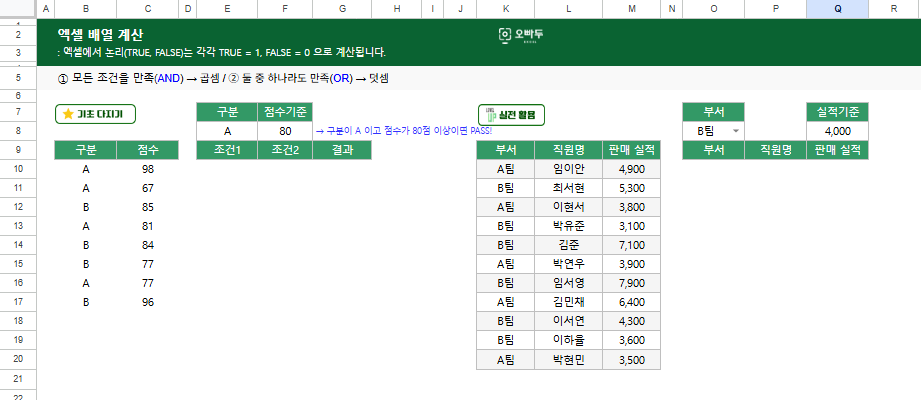Viewport: 921px width, 400px height.
Task: Select score cell 85
Action: coord(147,207)
